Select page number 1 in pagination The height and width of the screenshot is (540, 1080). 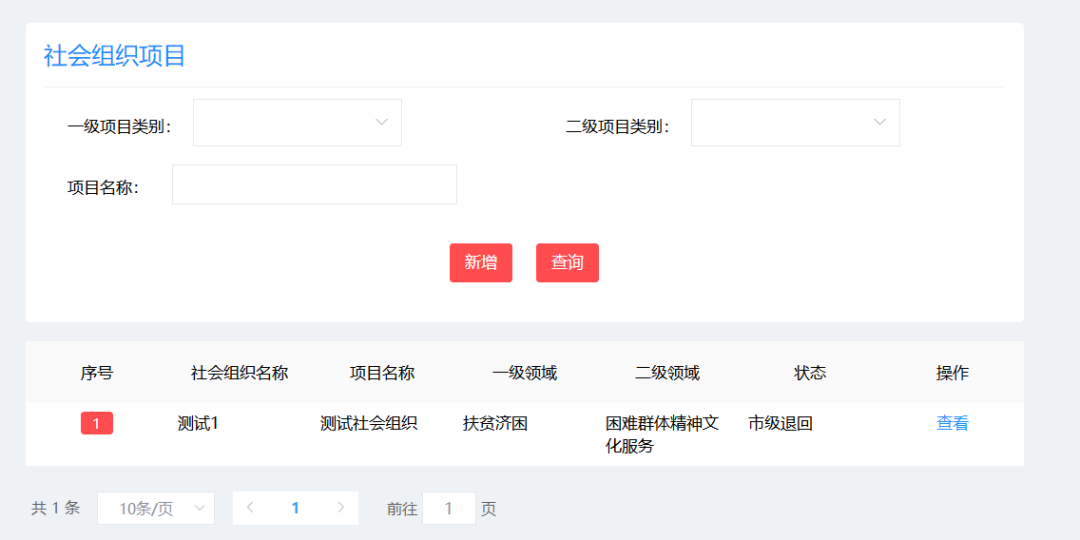(295, 508)
